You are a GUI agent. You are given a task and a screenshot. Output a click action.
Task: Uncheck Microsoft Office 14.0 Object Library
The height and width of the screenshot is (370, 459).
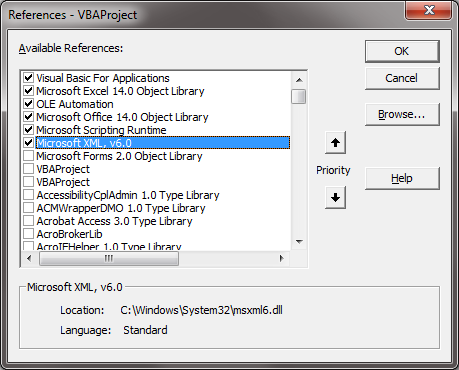pos(28,117)
